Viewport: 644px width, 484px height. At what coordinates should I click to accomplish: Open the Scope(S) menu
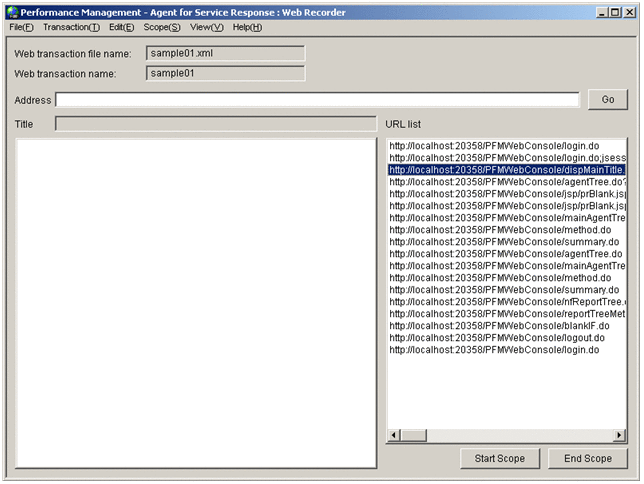(x=162, y=27)
